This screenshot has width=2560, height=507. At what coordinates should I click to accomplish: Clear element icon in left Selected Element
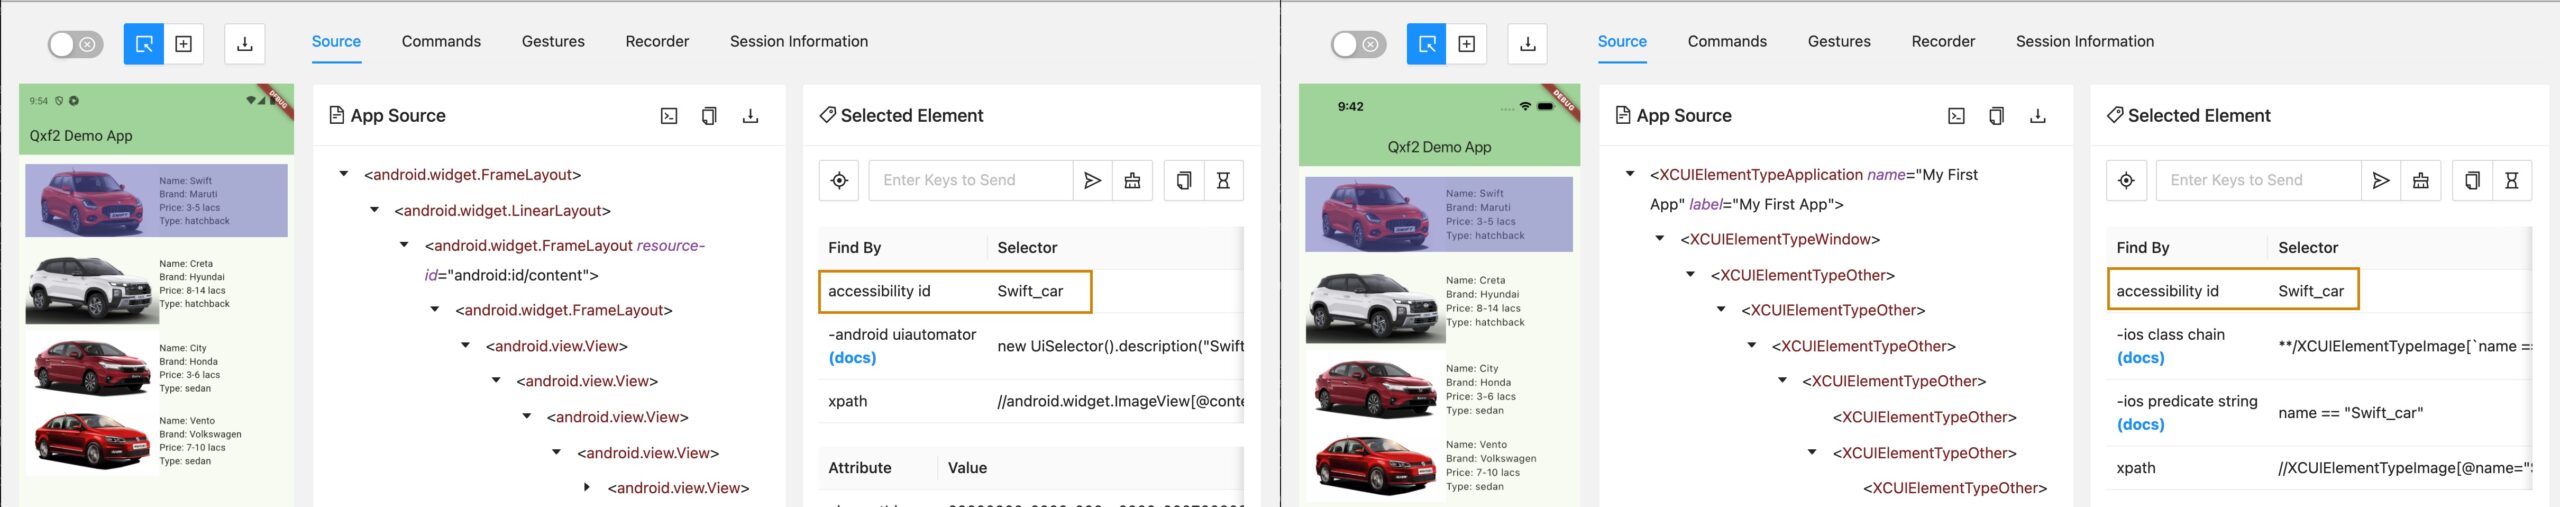click(x=1132, y=181)
